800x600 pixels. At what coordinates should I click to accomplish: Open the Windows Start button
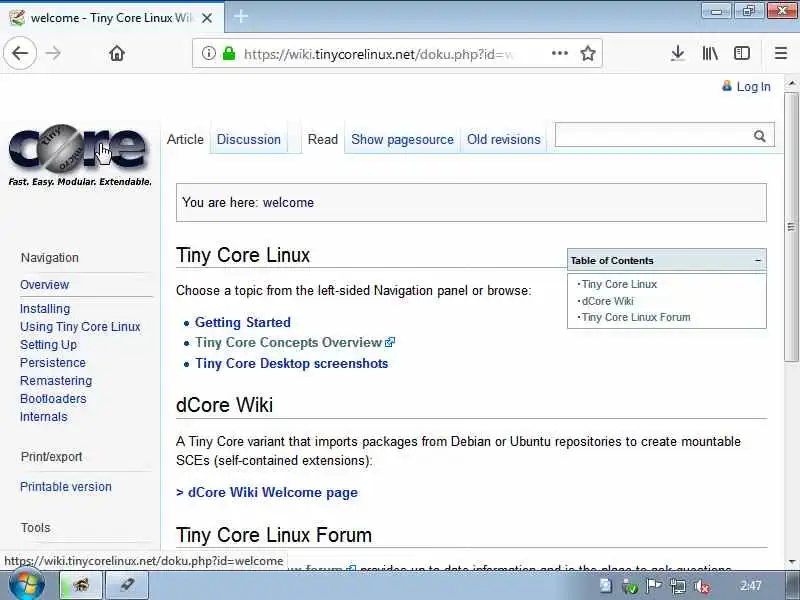click(27, 585)
